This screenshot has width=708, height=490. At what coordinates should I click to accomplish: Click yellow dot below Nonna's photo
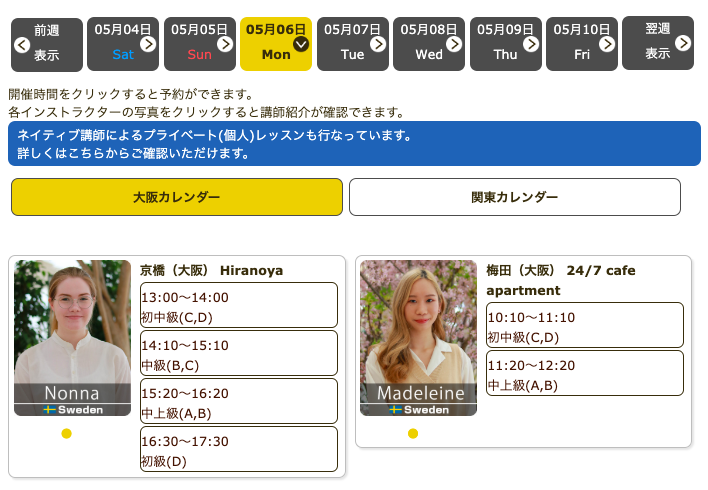point(67,433)
